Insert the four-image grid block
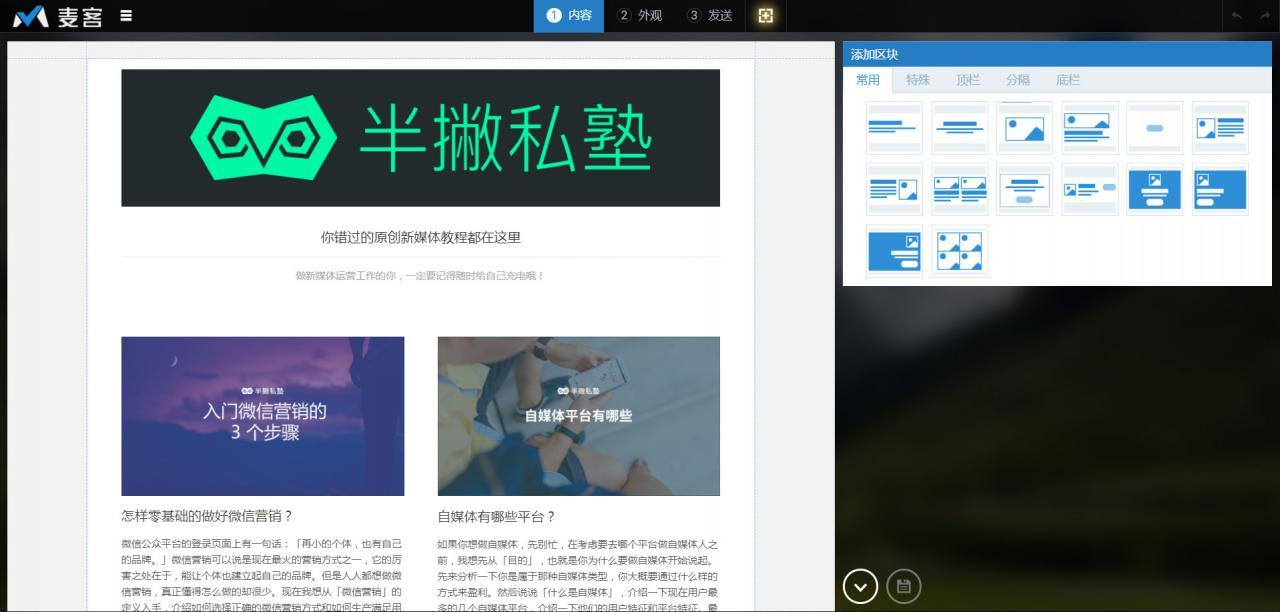Screen dimensions: 1280x612 (959, 251)
